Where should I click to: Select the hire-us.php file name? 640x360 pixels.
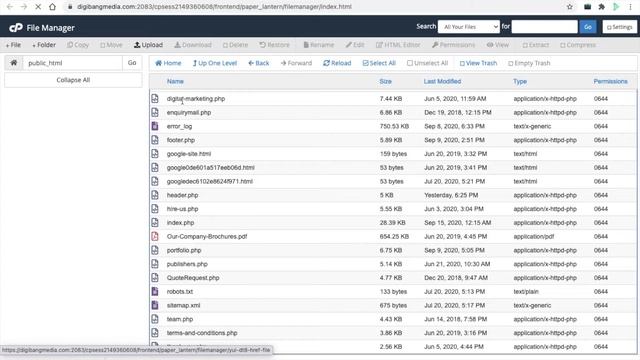182,209
